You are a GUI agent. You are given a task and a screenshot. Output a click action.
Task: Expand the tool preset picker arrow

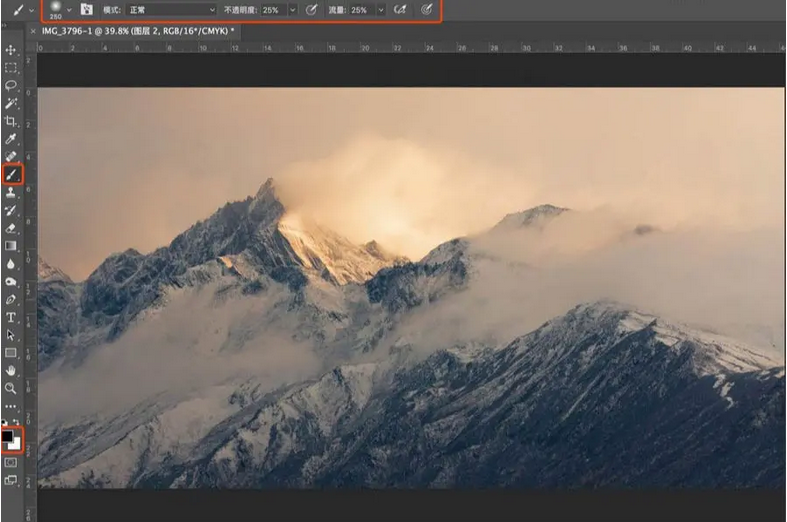32,10
